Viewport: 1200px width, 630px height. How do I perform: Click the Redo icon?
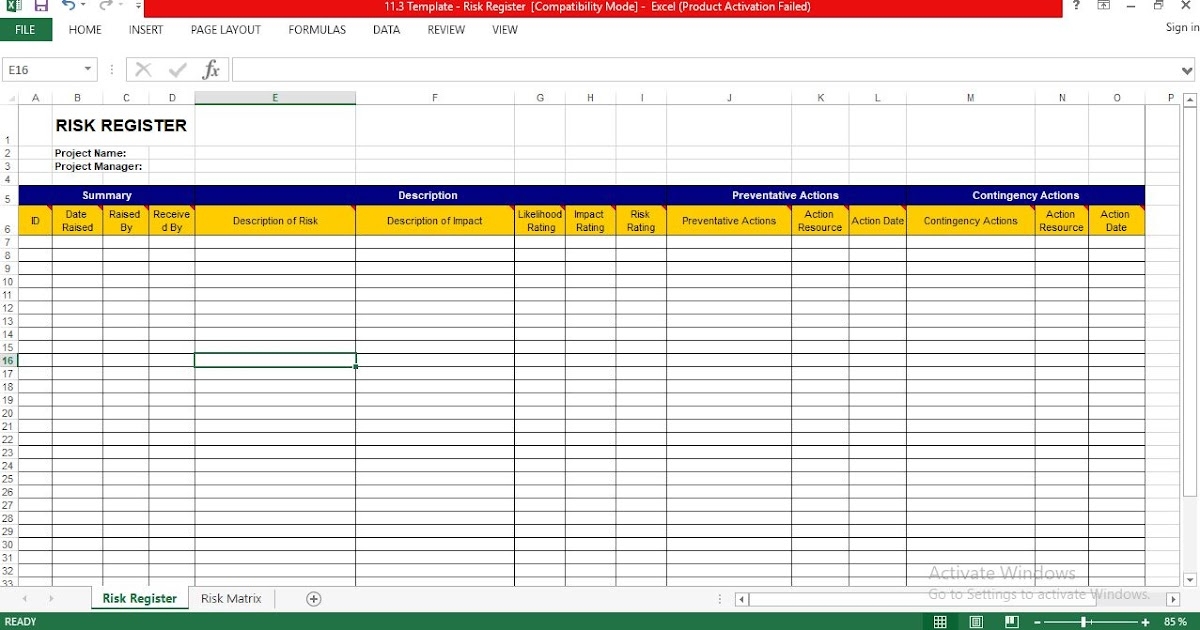105,6
